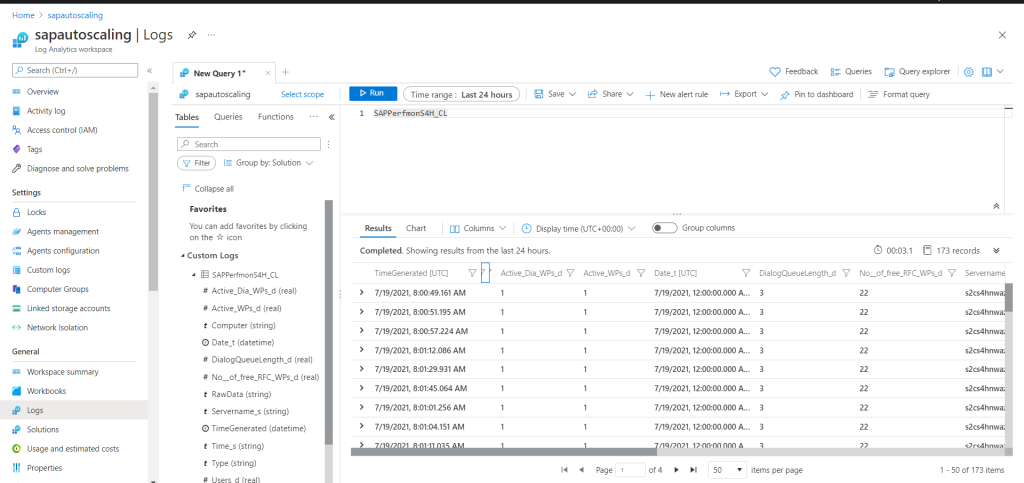Open Activity log in the sidebar
This screenshot has height=483, width=1024.
point(46,111)
